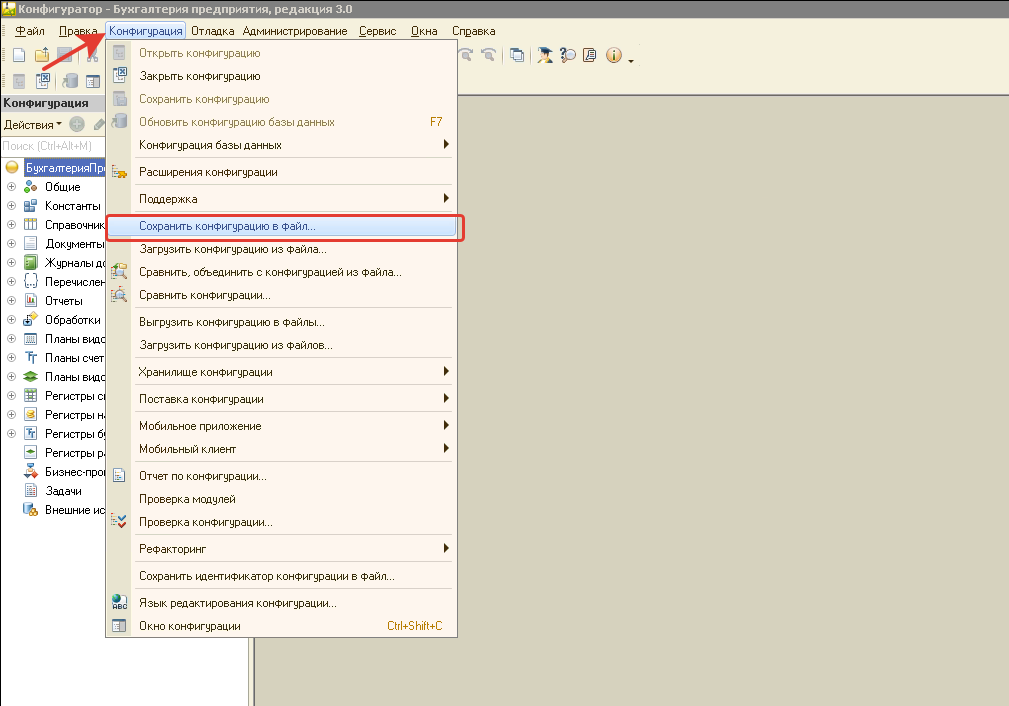Click the orange About info icon
The height and width of the screenshot is (706, 1009).
[614, 55]
